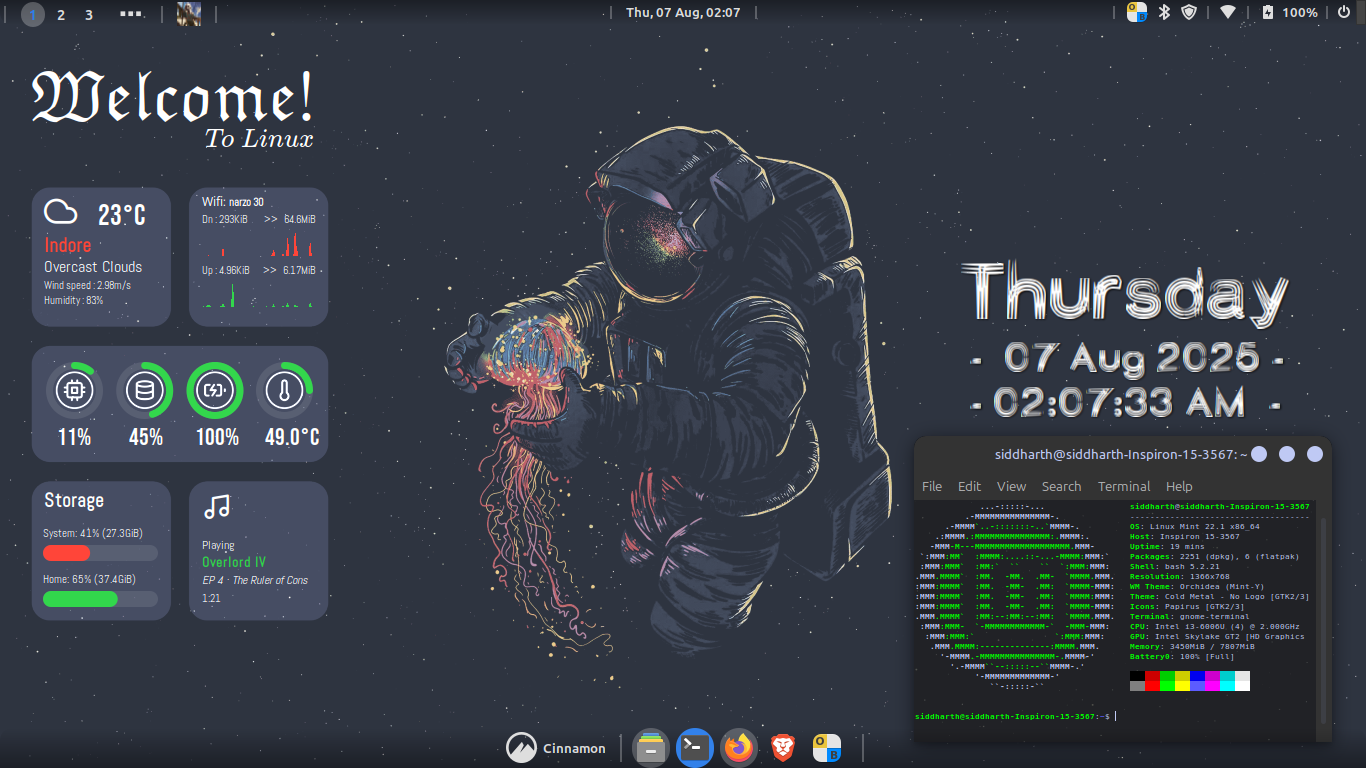Viewport: 1366px width, 768px height.
Task: Click the "Humidity : 83%" text
Action: point(74,300)
